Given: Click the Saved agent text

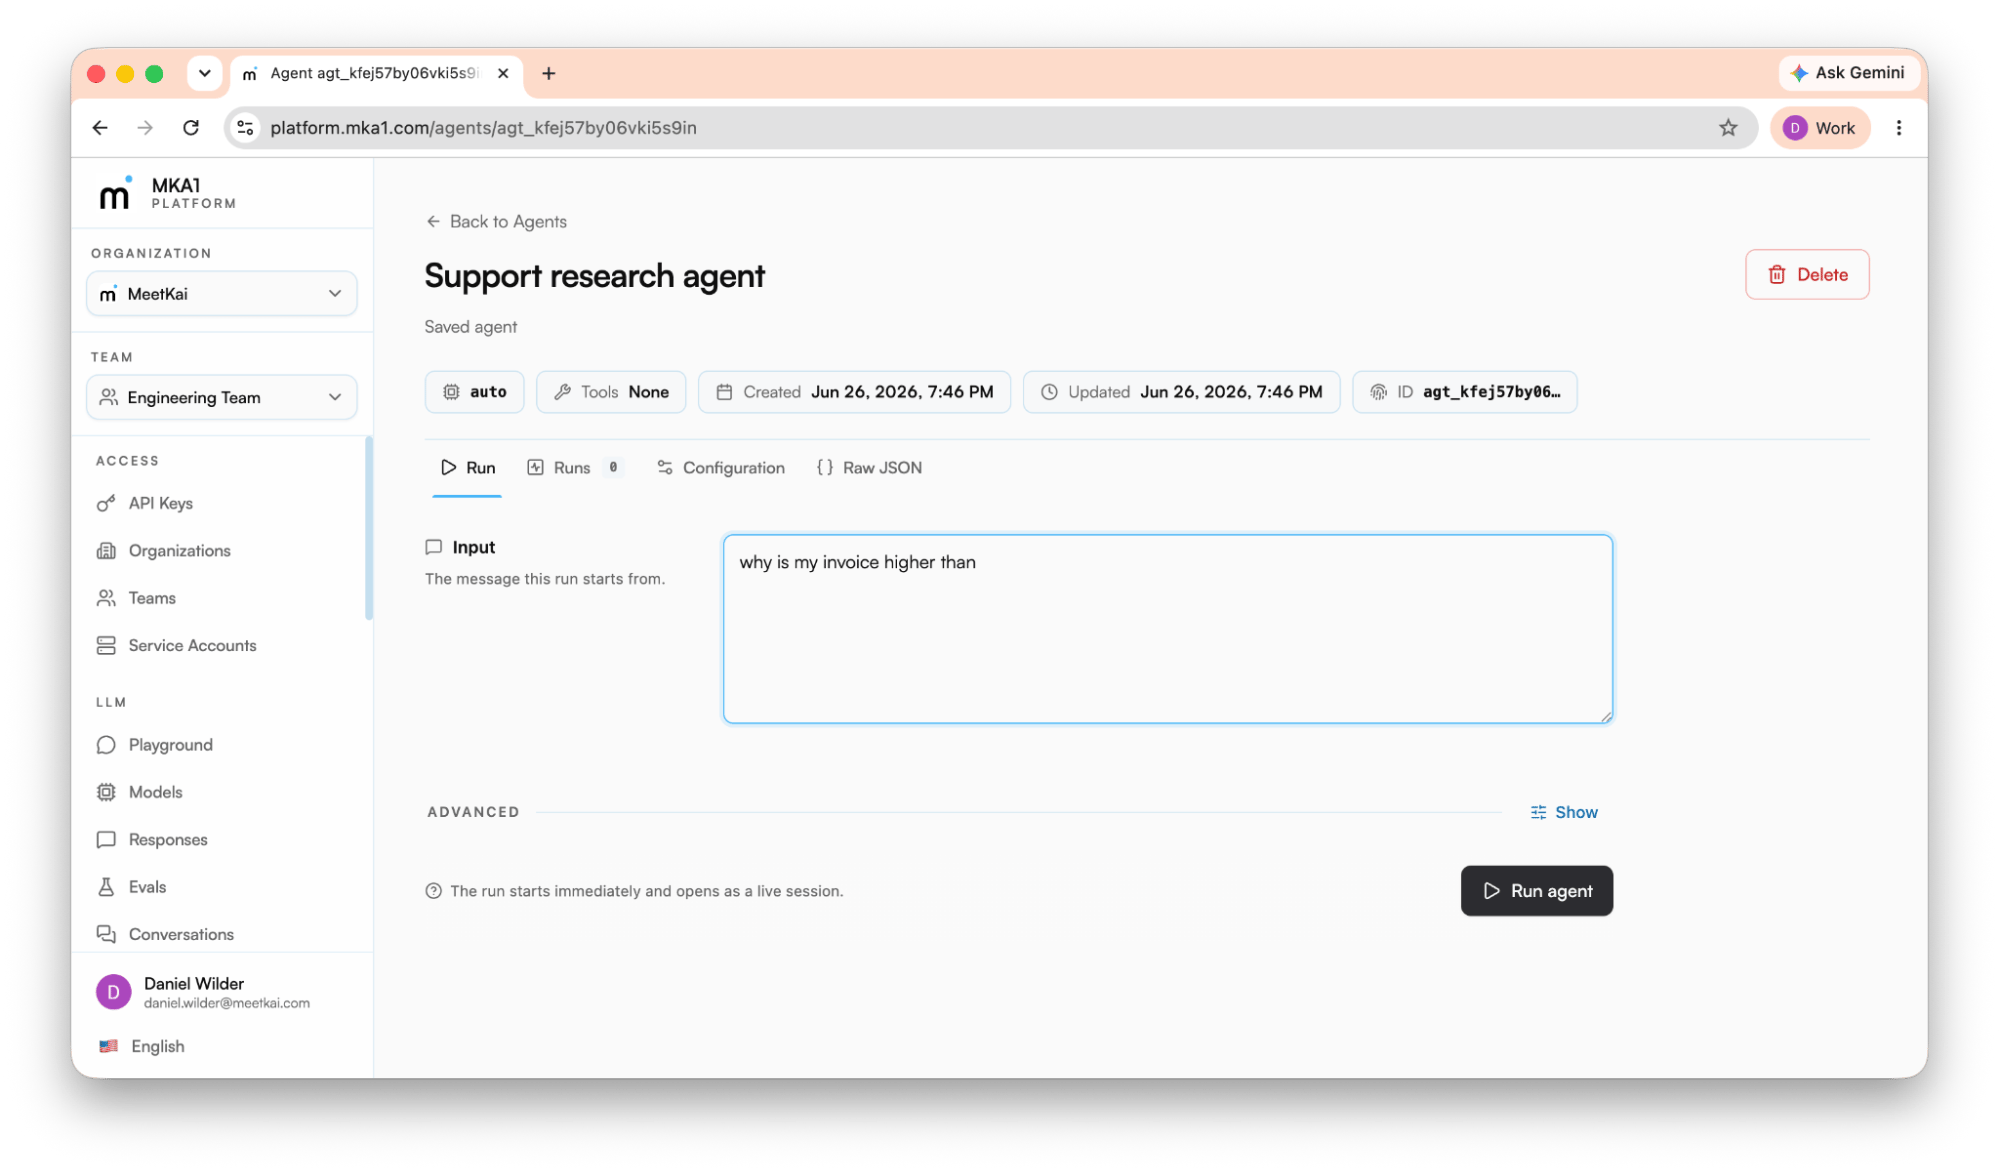Looking at the screenshot, I should pos(470,327).
